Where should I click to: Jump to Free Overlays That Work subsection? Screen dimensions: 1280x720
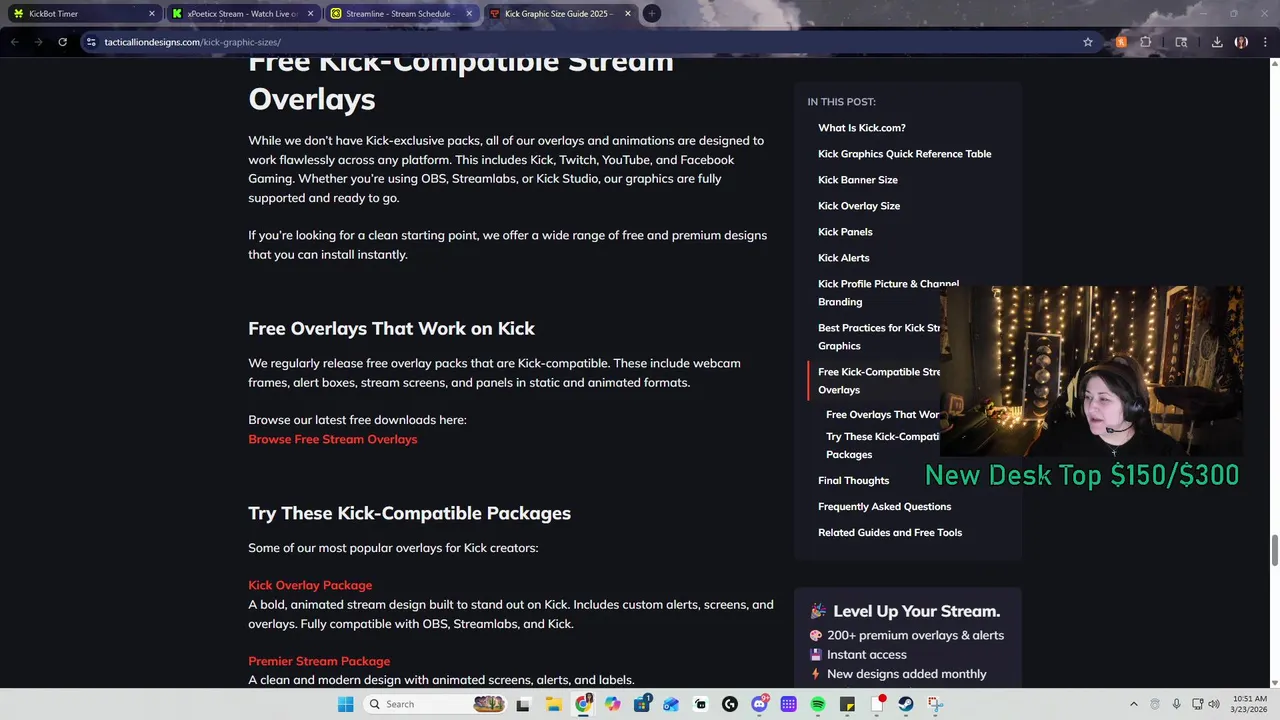tap(883, 415)
